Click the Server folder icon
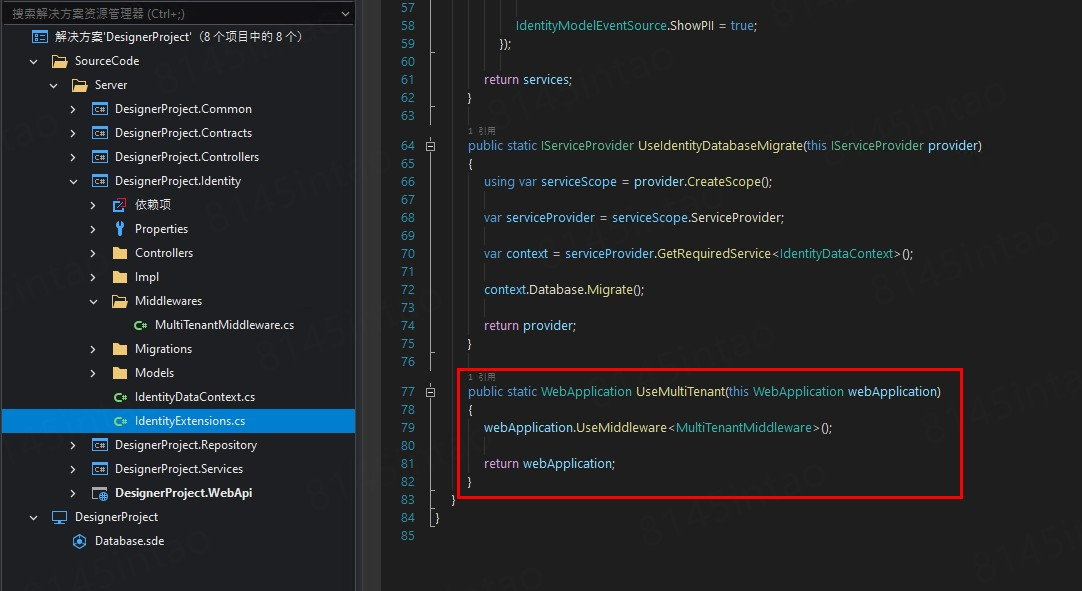 coord(80,85)
